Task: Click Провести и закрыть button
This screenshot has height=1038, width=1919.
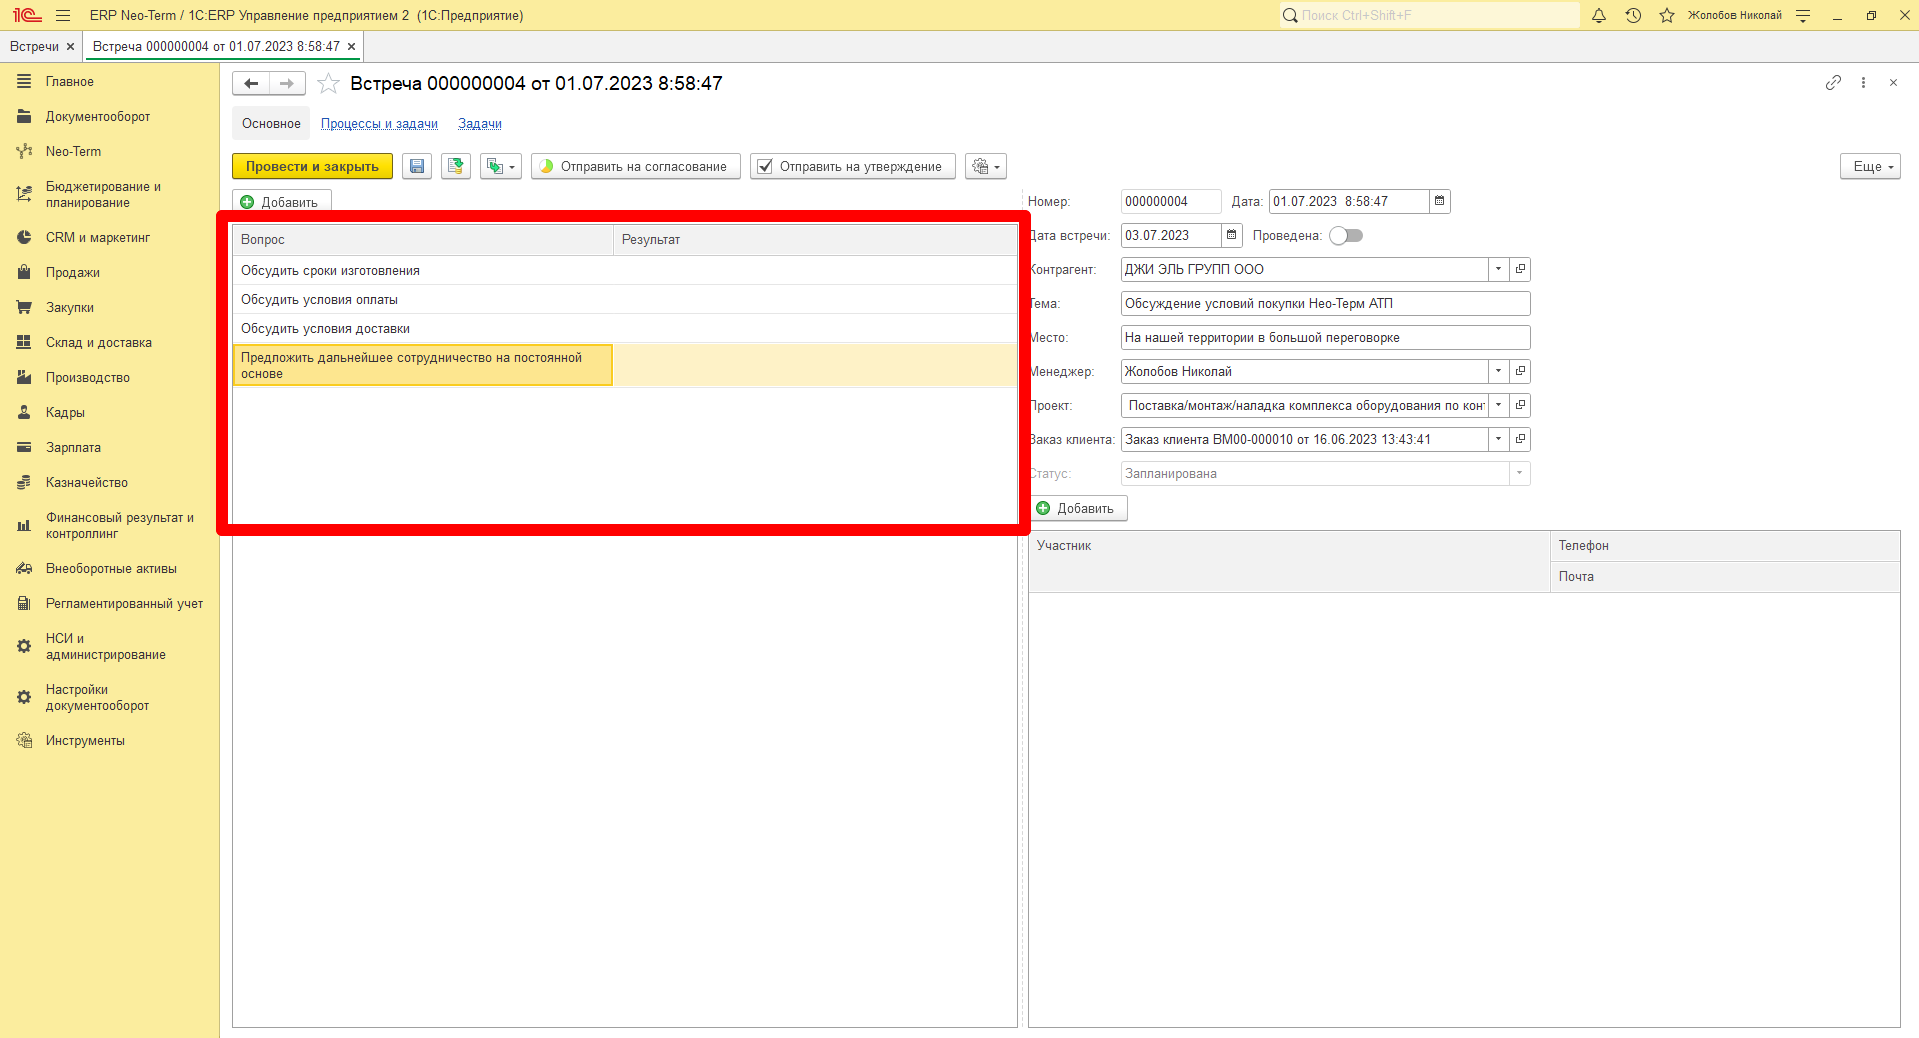Action: 312,166
